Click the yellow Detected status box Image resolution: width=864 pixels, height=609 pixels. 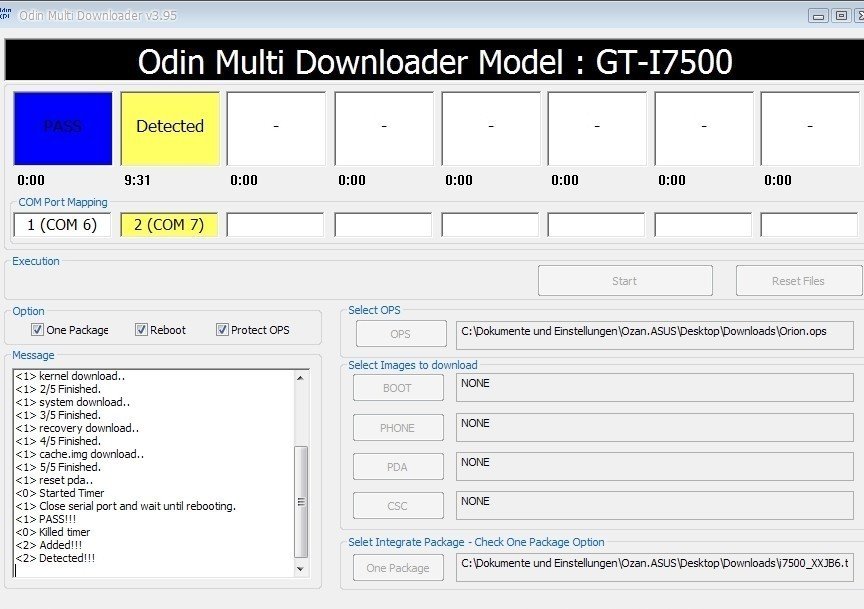click(x=170, y=128)
